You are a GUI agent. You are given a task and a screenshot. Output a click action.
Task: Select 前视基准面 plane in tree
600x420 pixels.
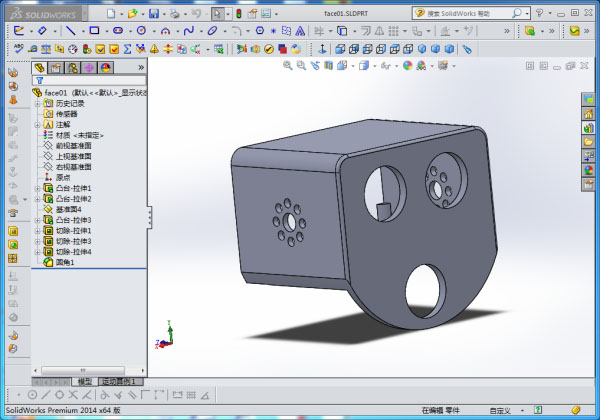68,146
